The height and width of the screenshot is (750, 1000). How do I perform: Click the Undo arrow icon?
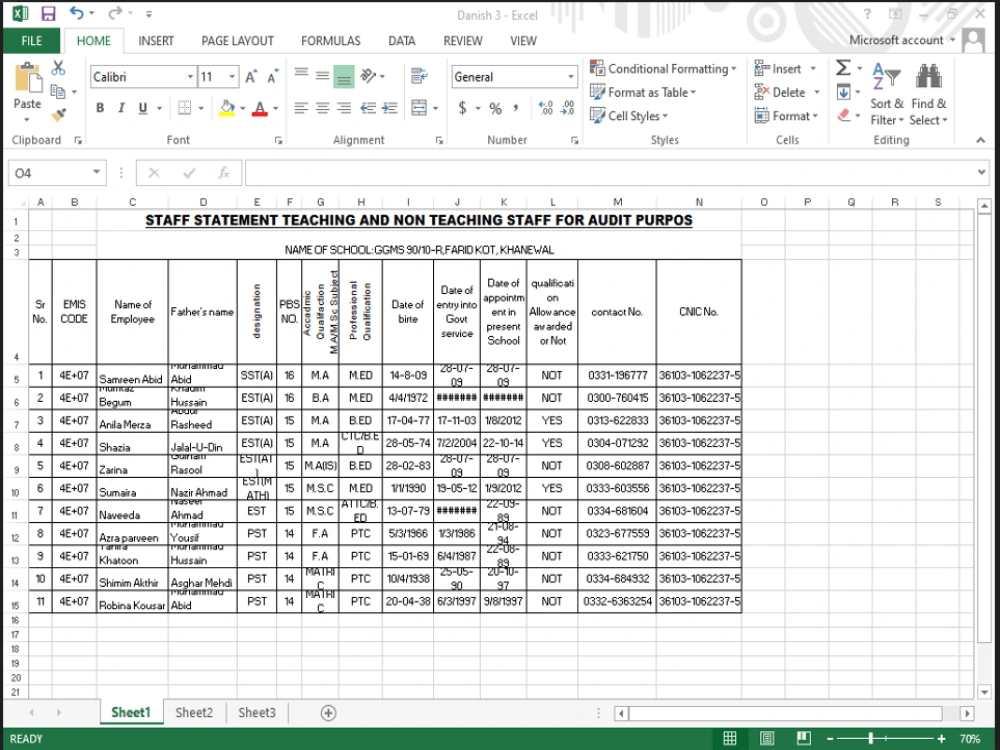coord(77,13)
